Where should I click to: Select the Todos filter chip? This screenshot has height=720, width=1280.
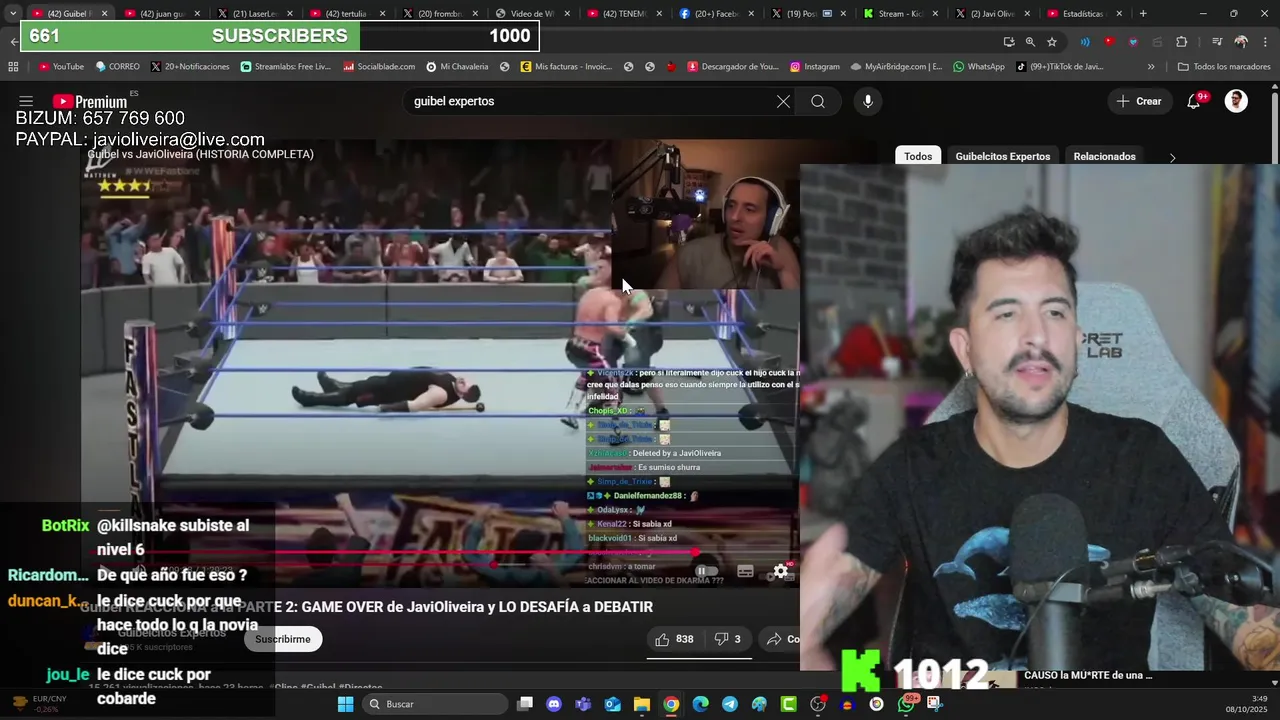tap(918, 156)
